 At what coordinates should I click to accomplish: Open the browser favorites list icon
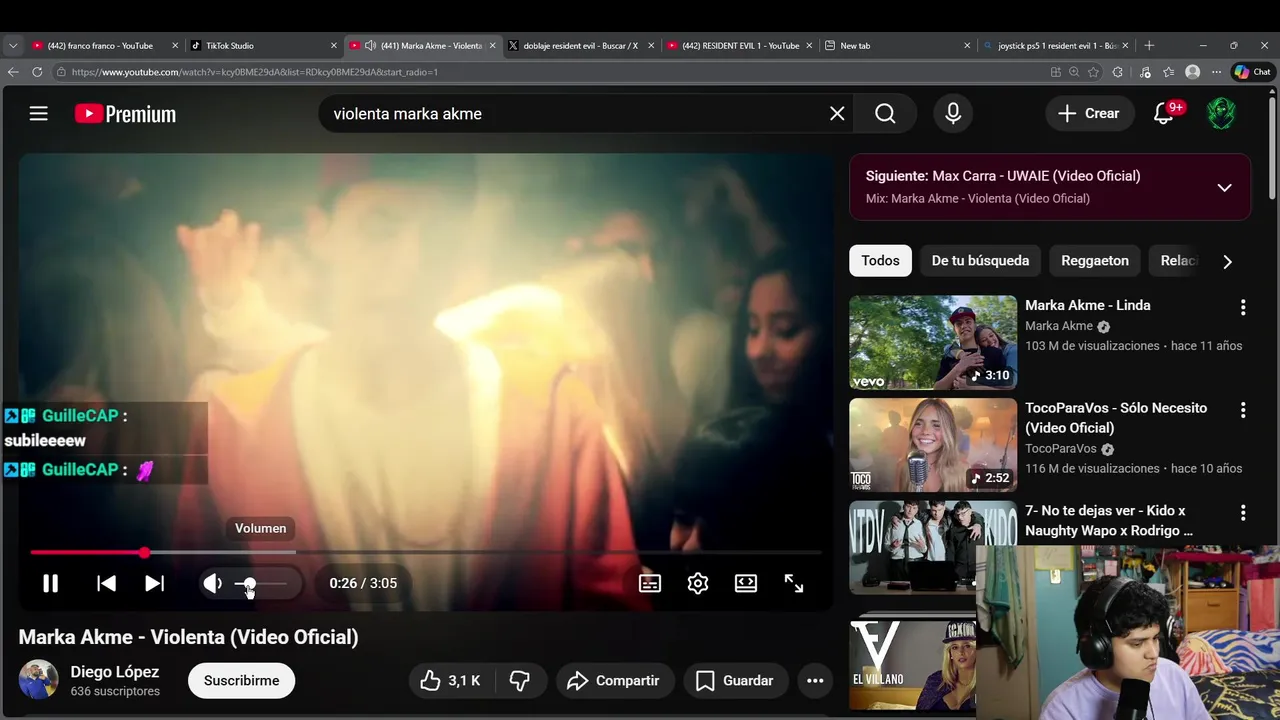point(1168,72)
